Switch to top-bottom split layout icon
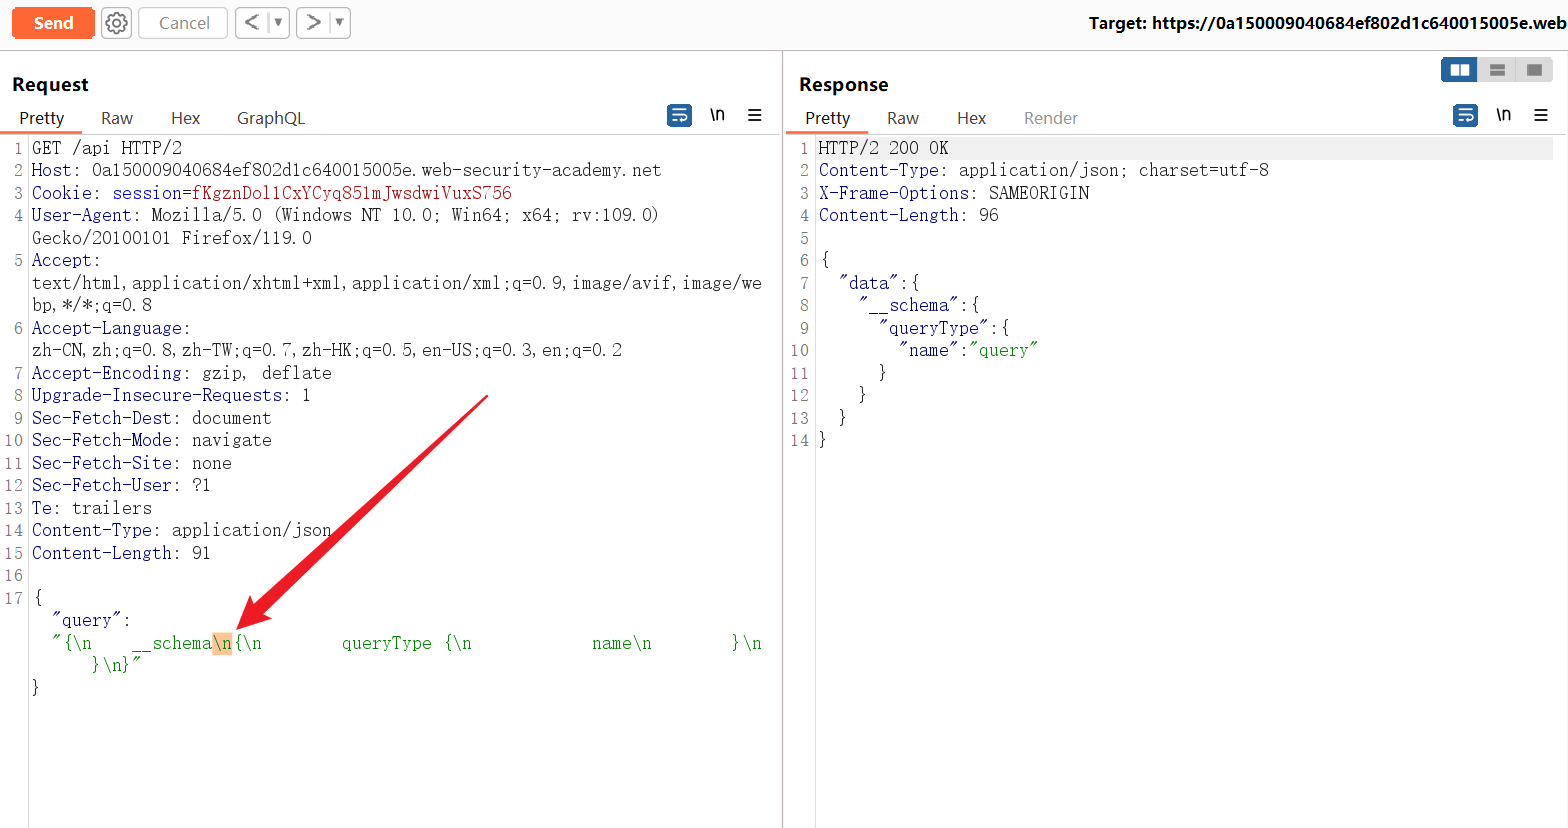The height and width of the screenshot is (828, 1568). coord(1497,70)
